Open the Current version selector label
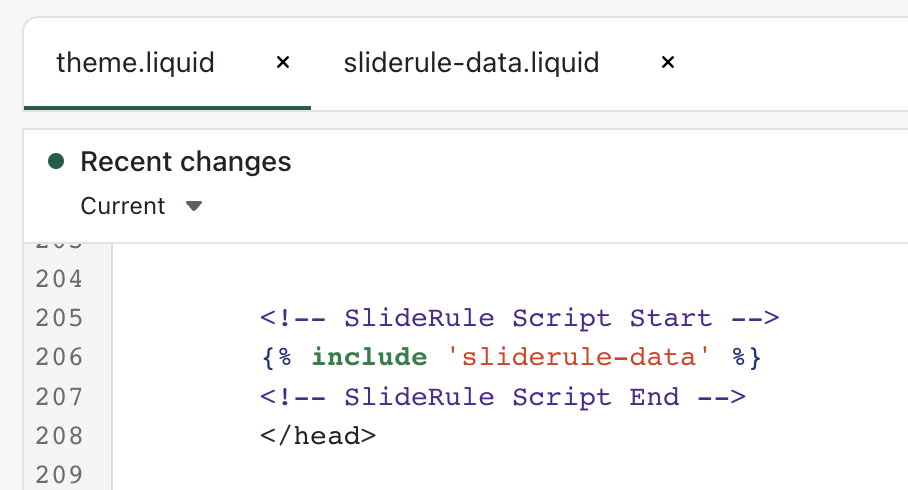 click(123, 206)
